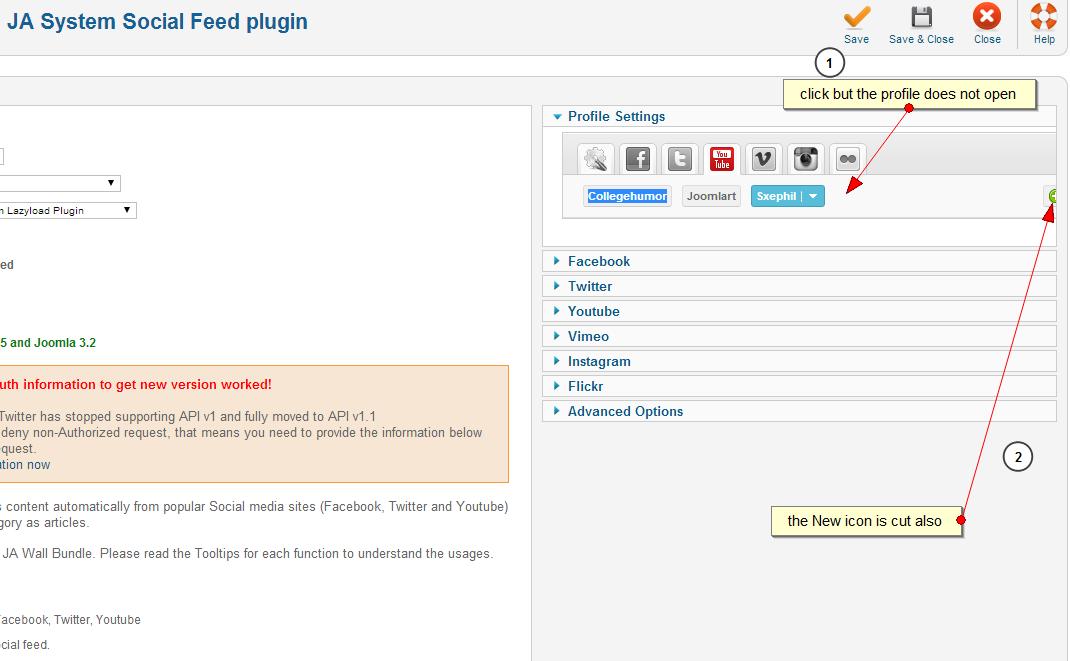Viewport: 1070px width, 661px height.
Task: Select the YouTube icon tab
Action: tap(722, 159)
